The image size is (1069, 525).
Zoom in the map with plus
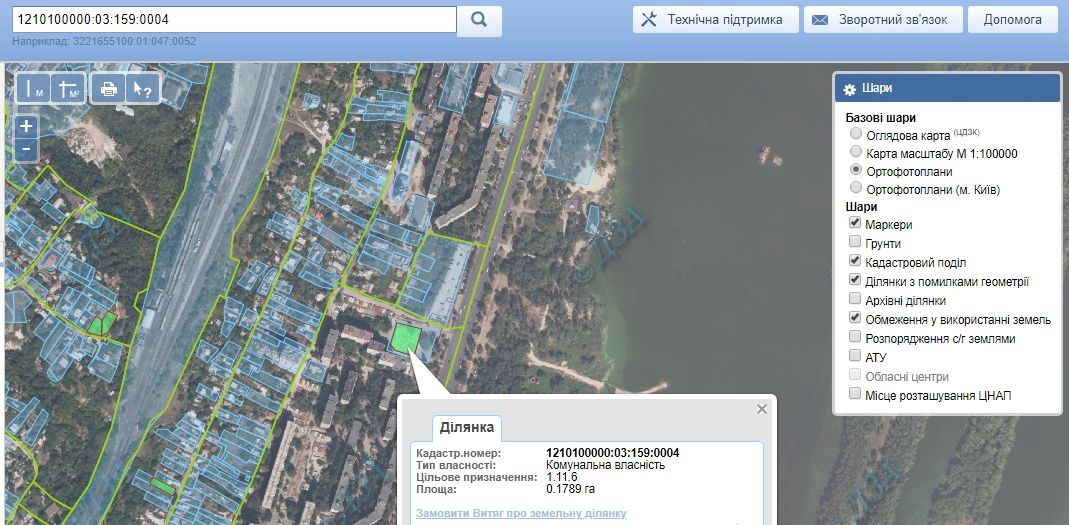(x=27, y=127)
